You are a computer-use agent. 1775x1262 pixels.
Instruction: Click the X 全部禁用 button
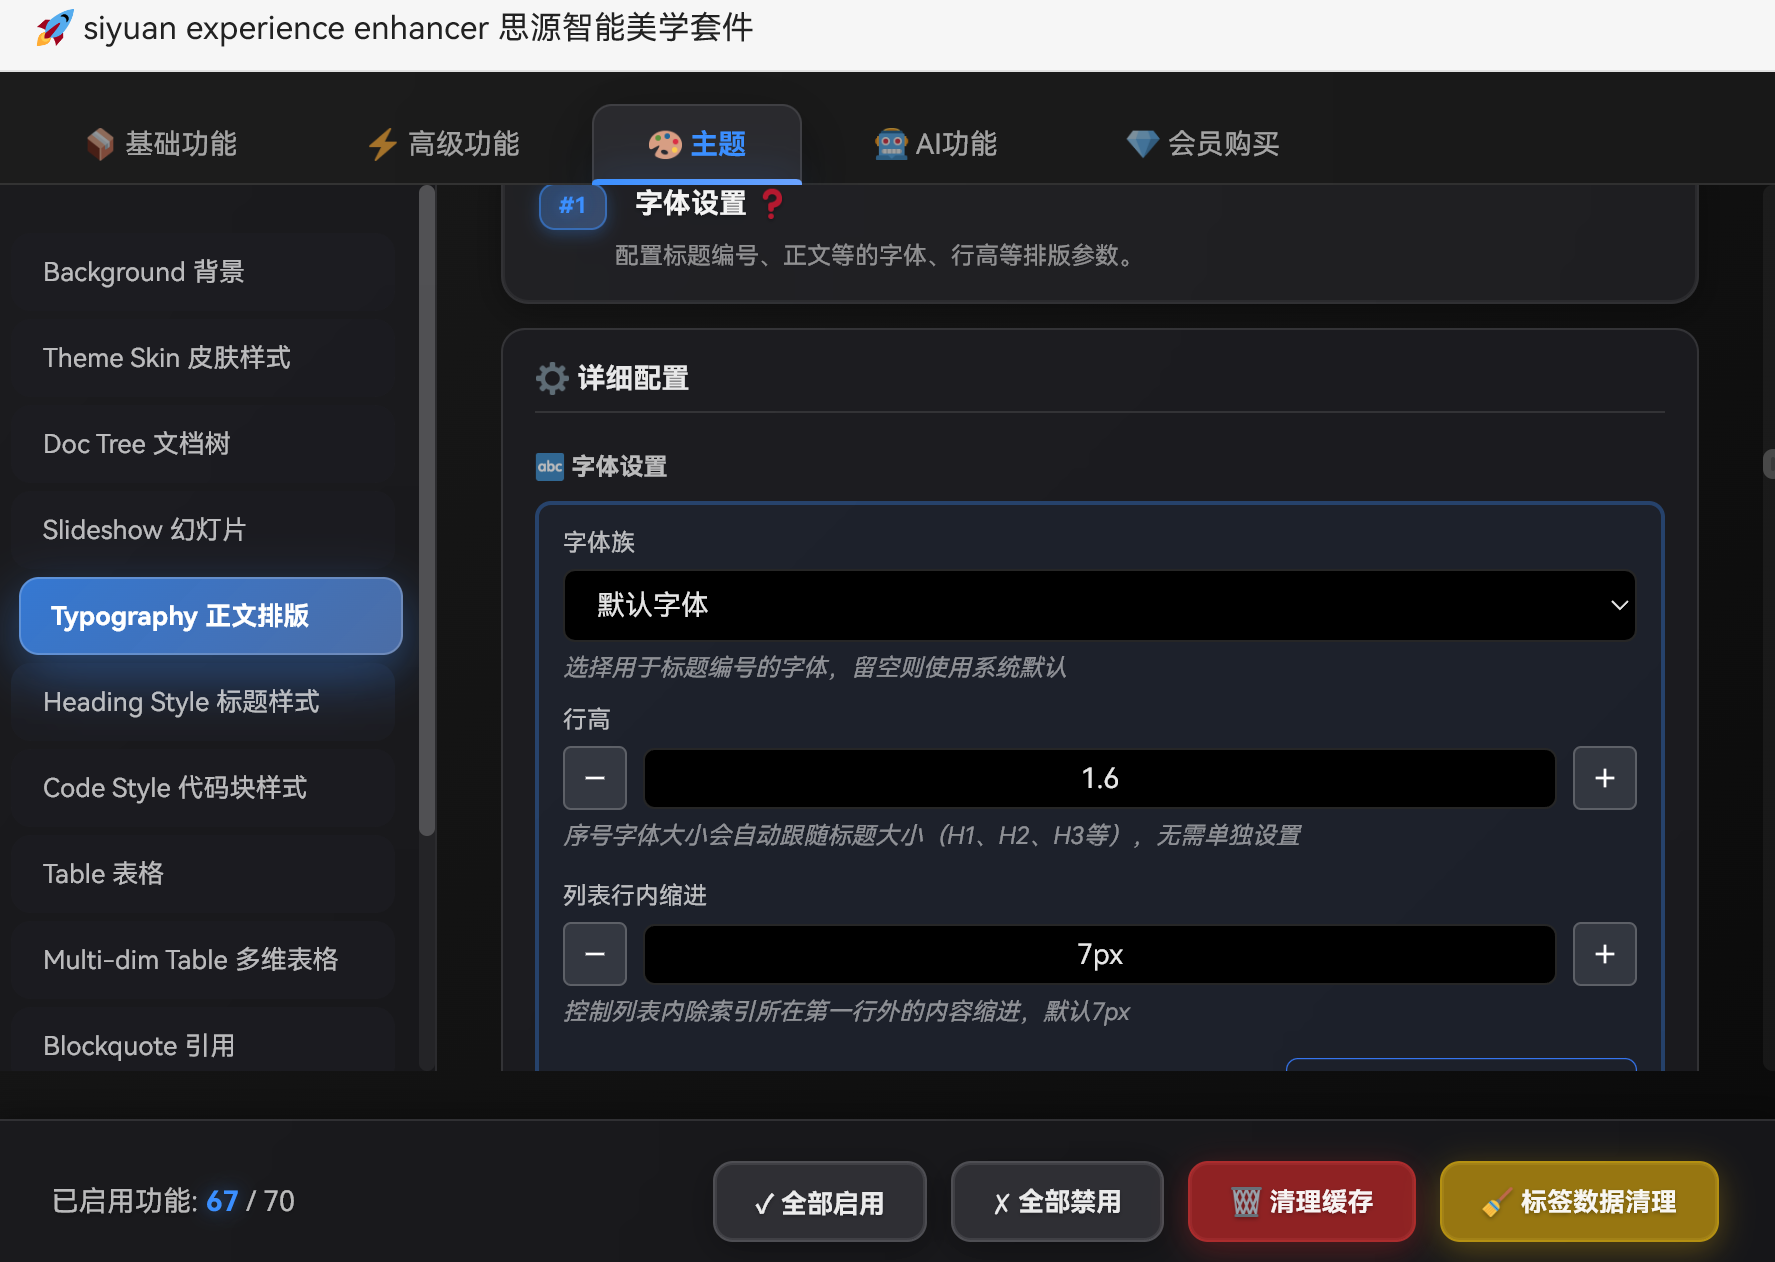pyautogui.click(x=1057, y=1202)
